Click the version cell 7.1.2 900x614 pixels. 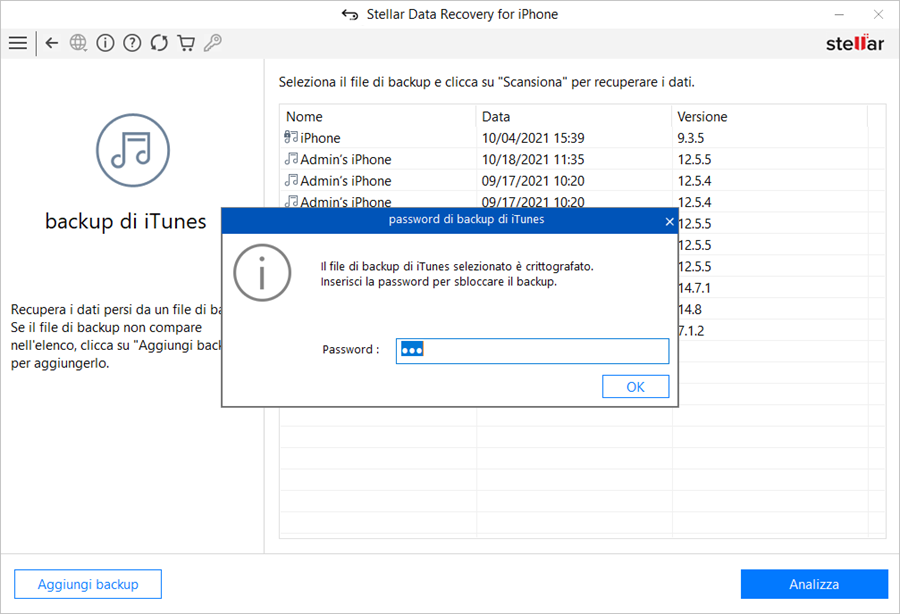click(691, 331)
